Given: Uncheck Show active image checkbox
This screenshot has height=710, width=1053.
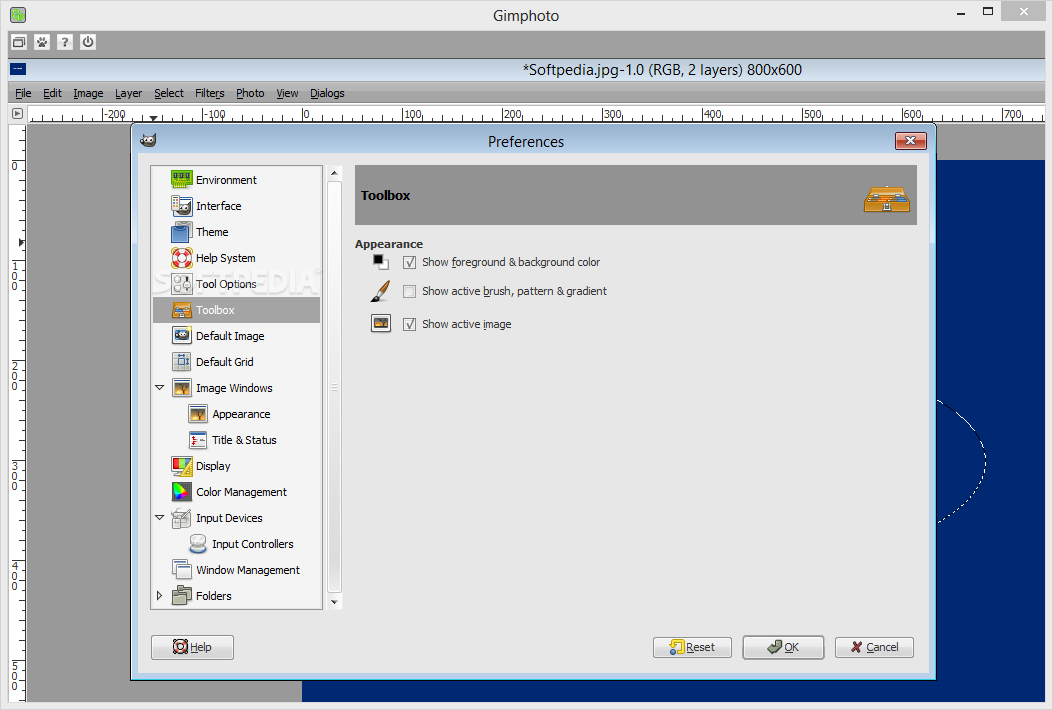Looking at the screenshot, I should [409, 324].
